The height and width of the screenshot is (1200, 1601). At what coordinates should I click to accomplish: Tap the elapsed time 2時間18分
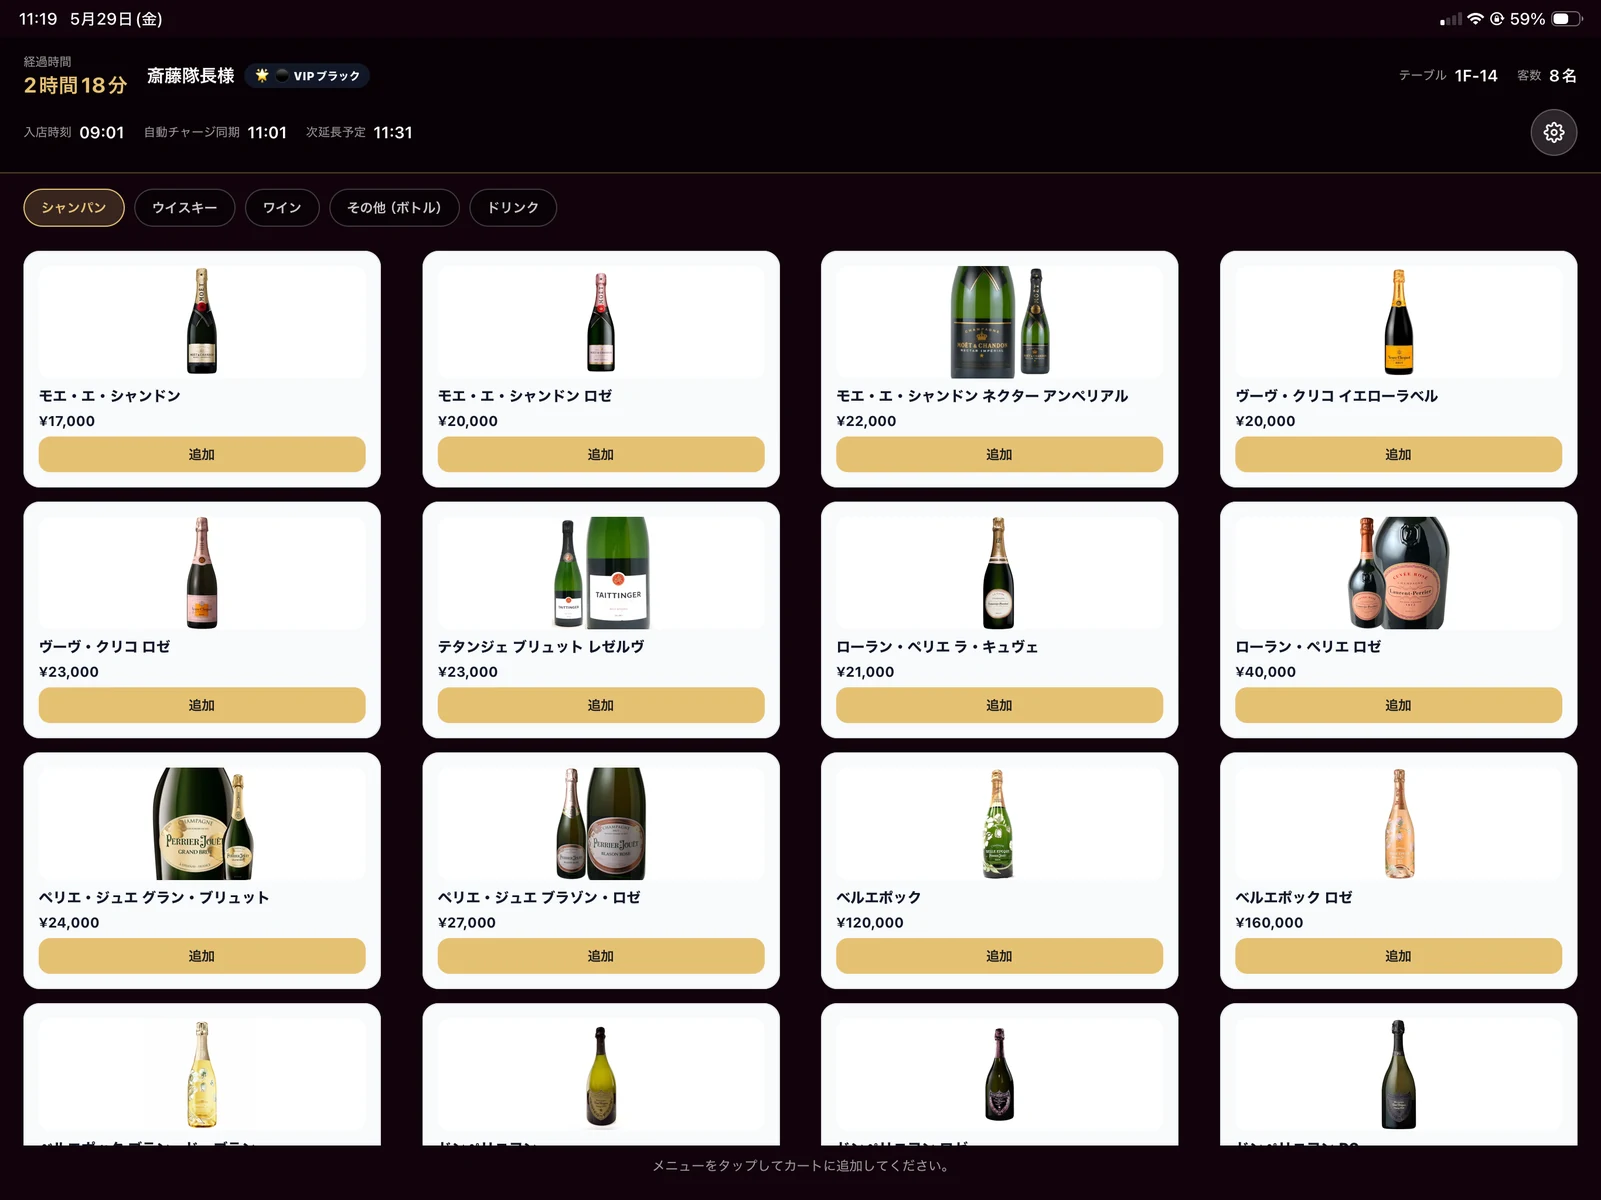75,86
